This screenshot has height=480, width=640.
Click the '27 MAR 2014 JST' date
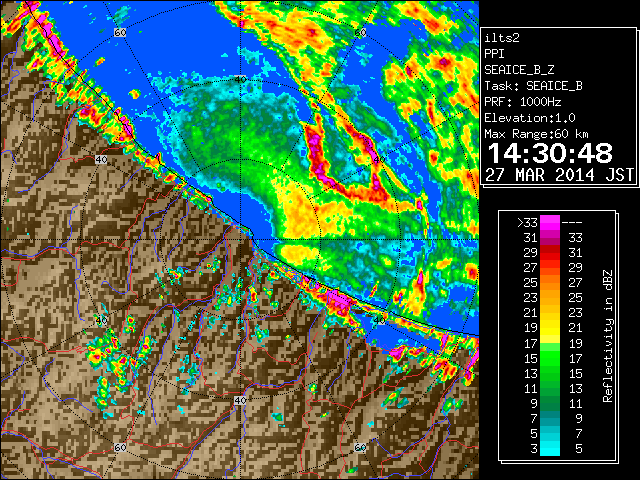[560, 175]
